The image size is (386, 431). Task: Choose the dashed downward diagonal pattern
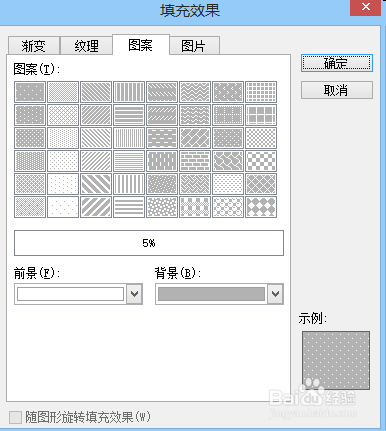(x=162, y=92)
